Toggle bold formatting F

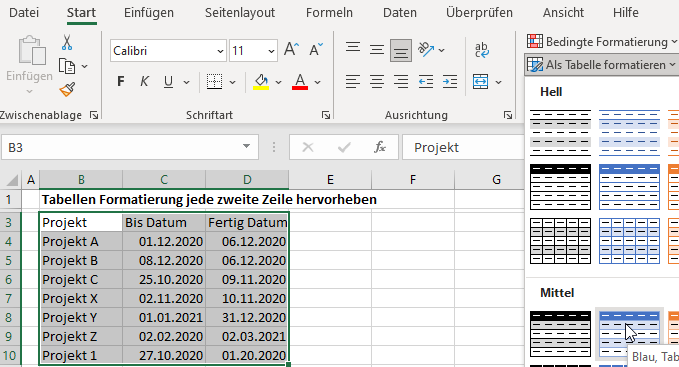pyautogui.click(x=121, y=81)
